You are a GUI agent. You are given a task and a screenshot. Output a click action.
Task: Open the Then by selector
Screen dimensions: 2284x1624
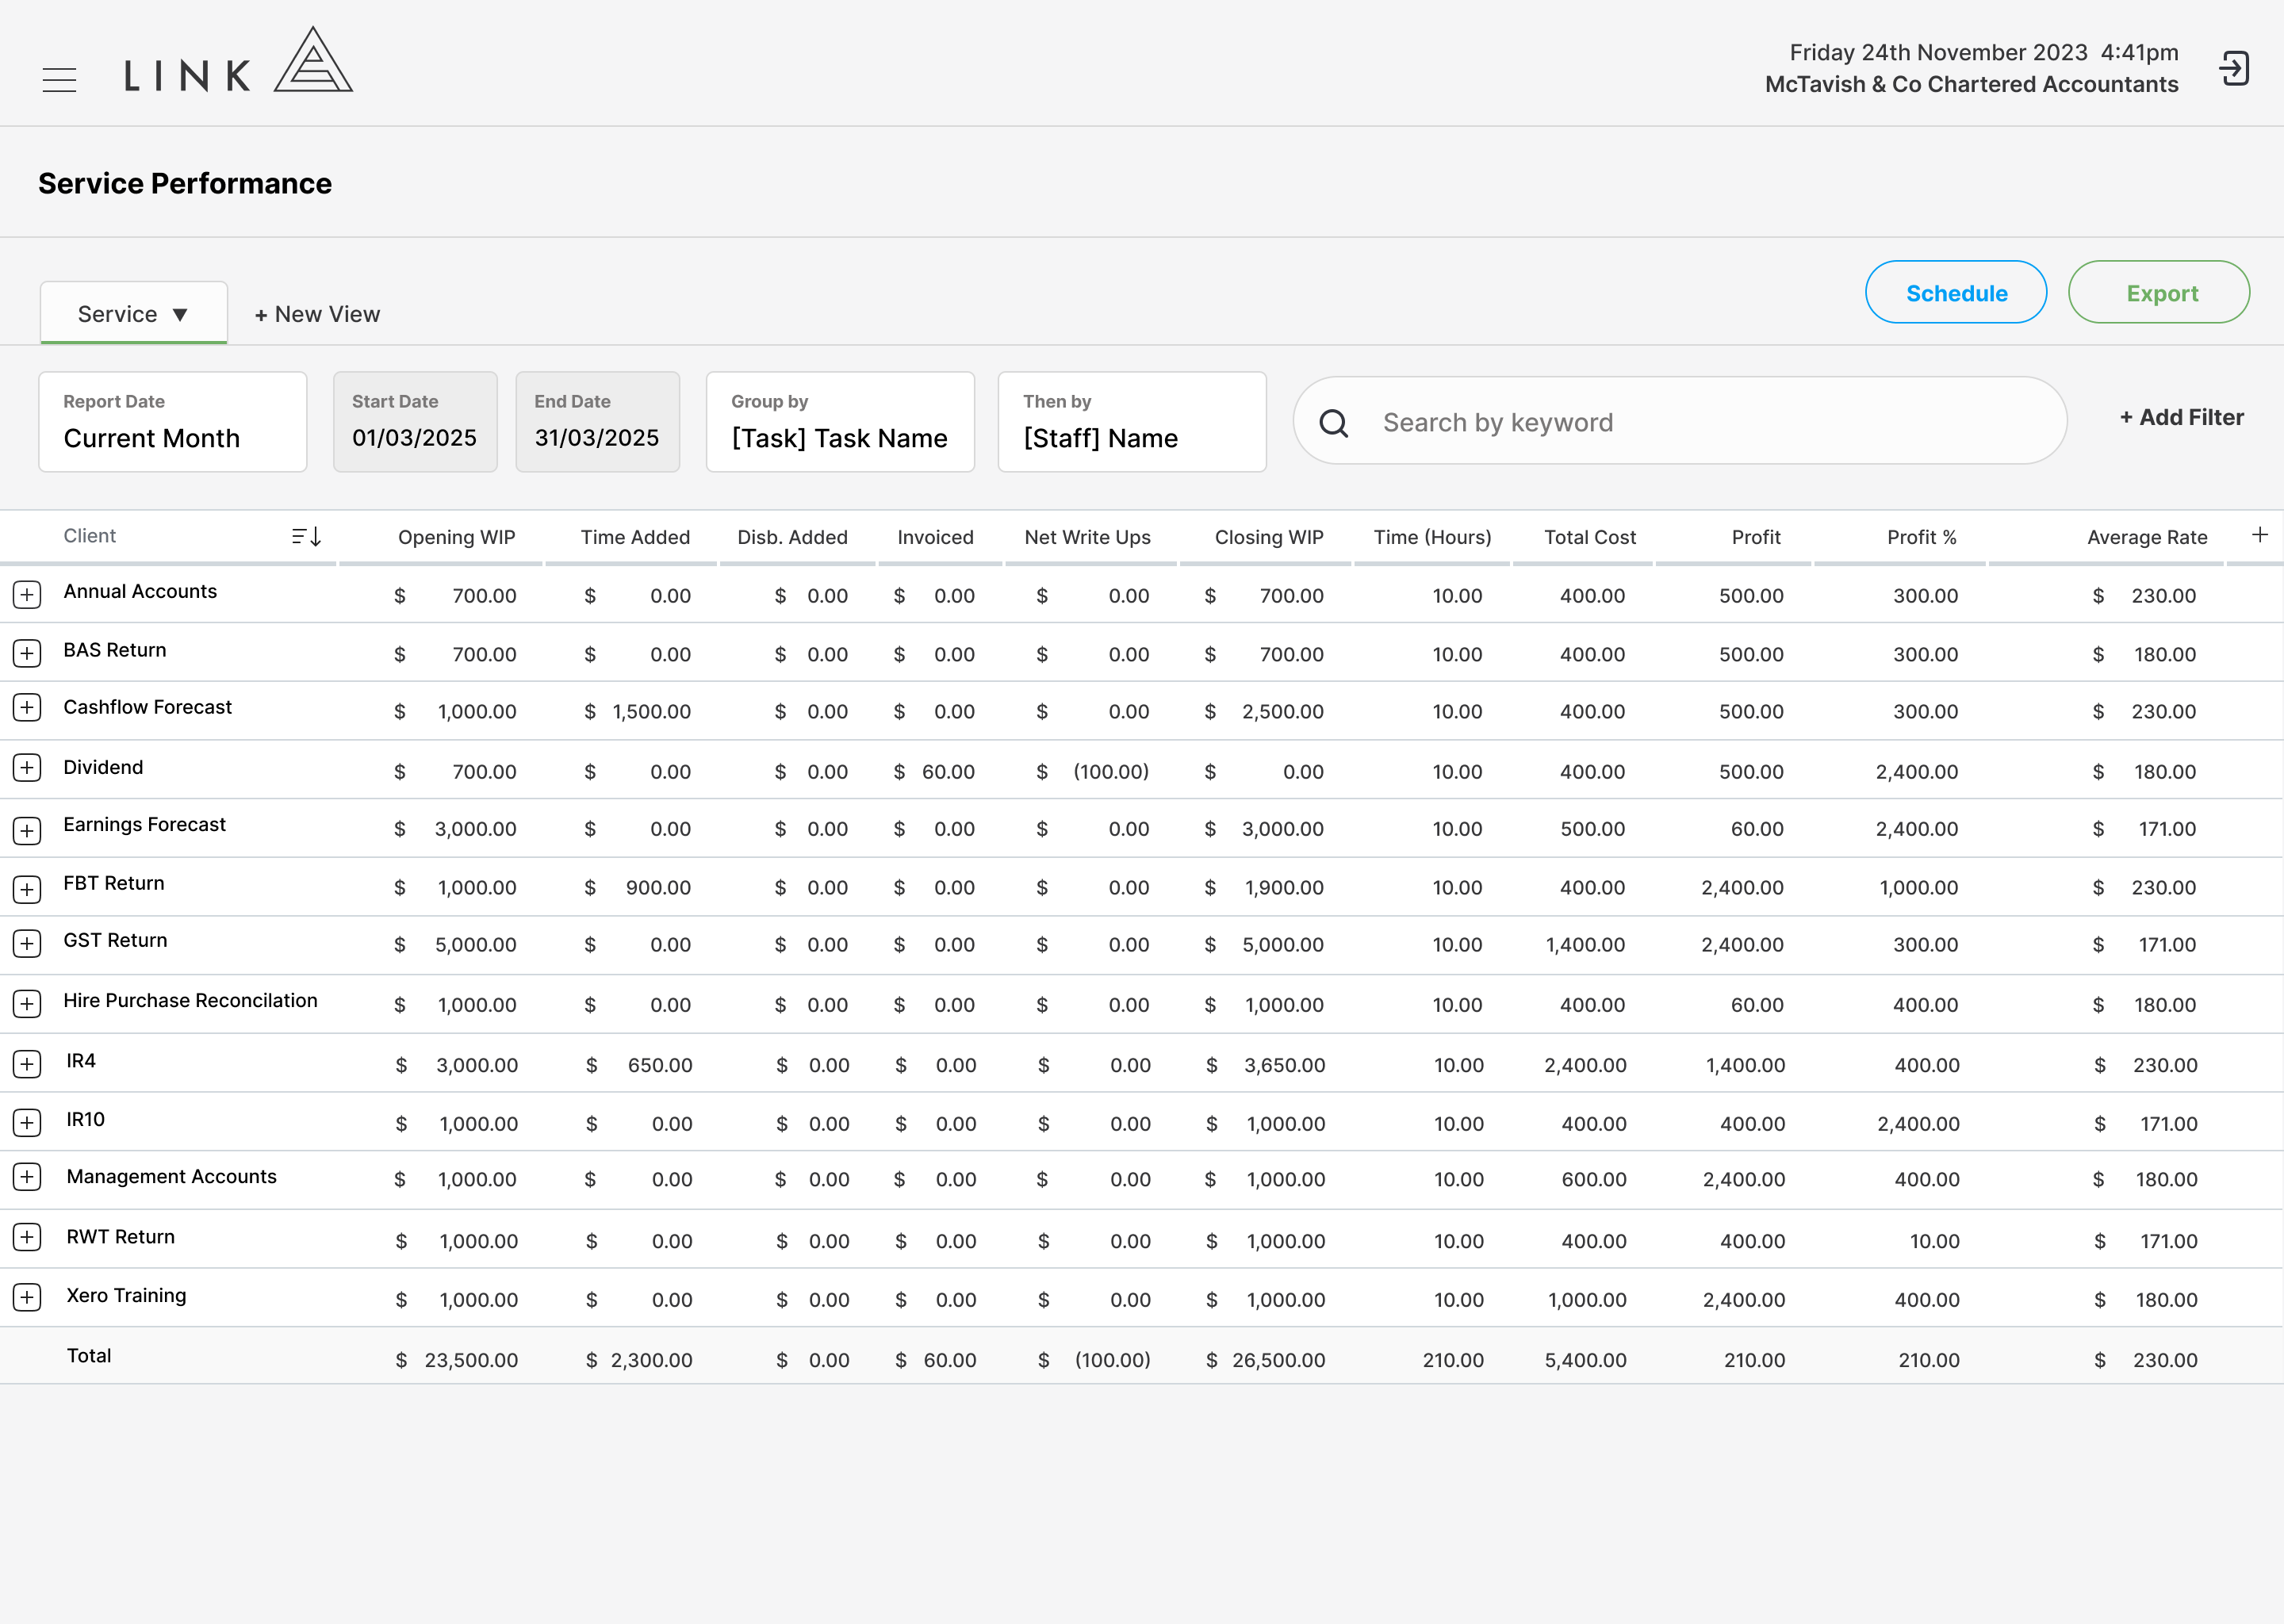click(x=1132, y=422)
